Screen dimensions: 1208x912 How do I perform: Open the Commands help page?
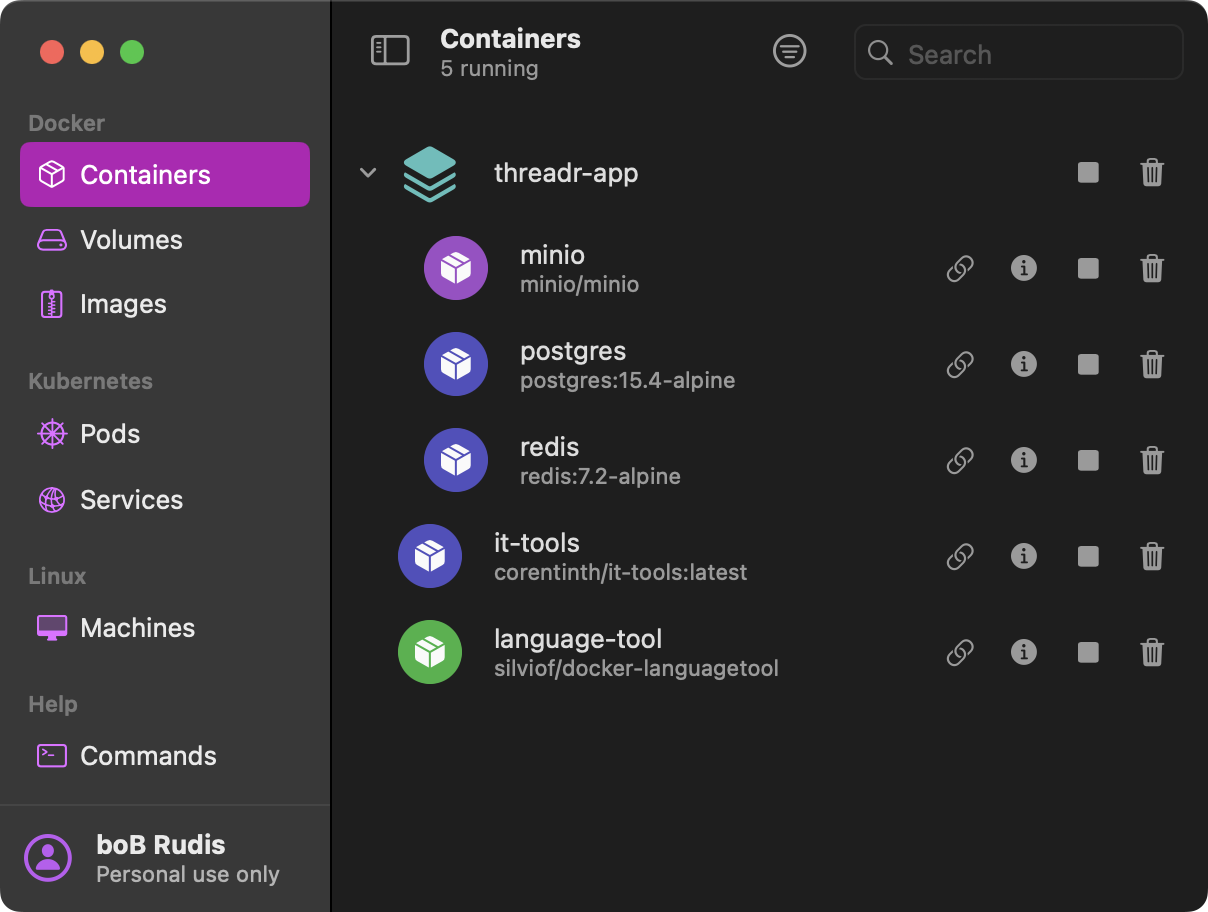[147, 756]
